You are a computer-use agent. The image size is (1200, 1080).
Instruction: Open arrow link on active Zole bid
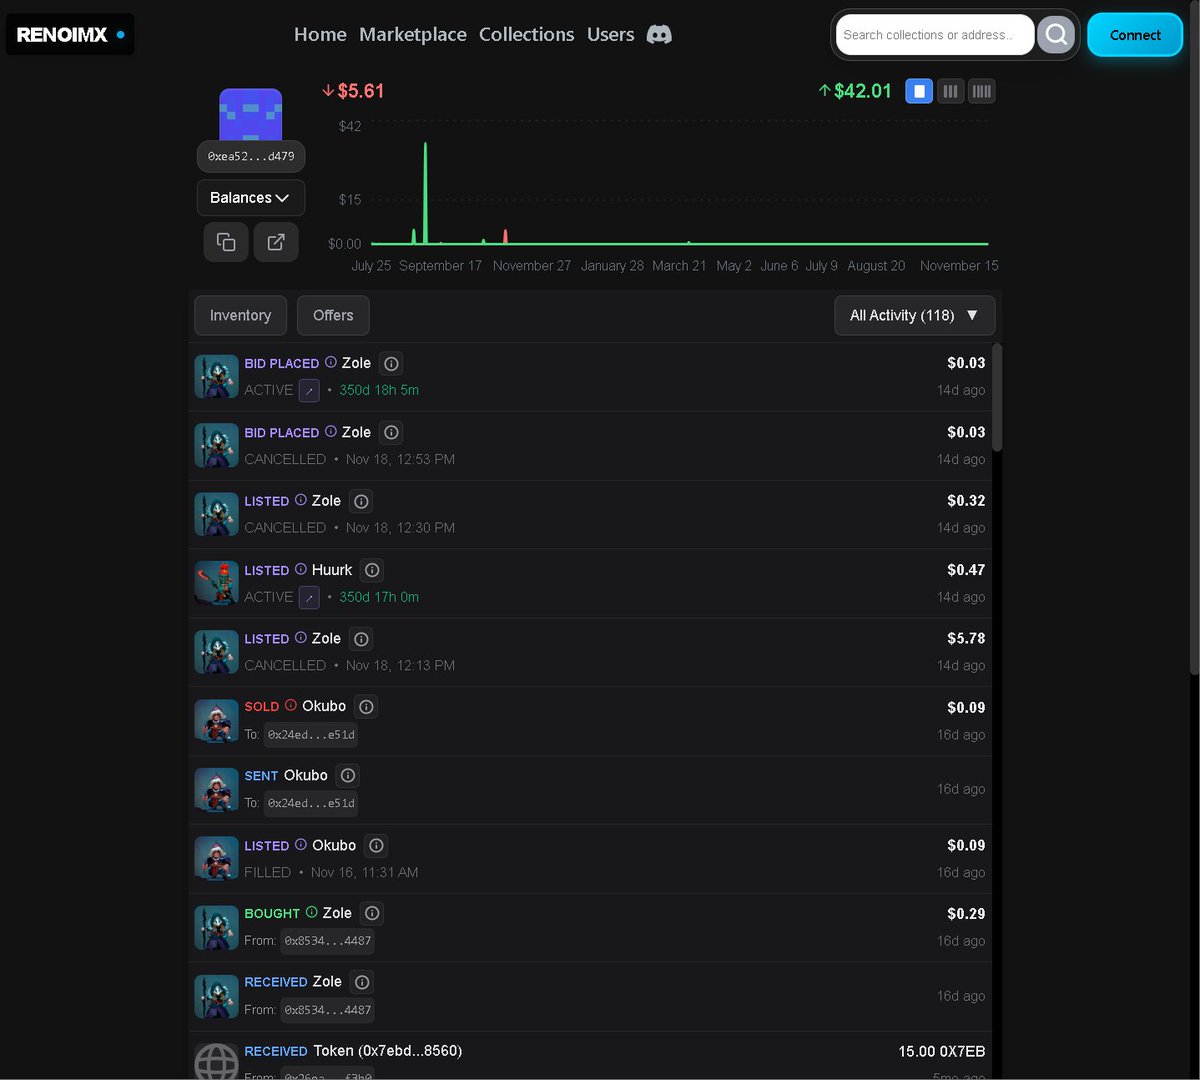(309, 391)
